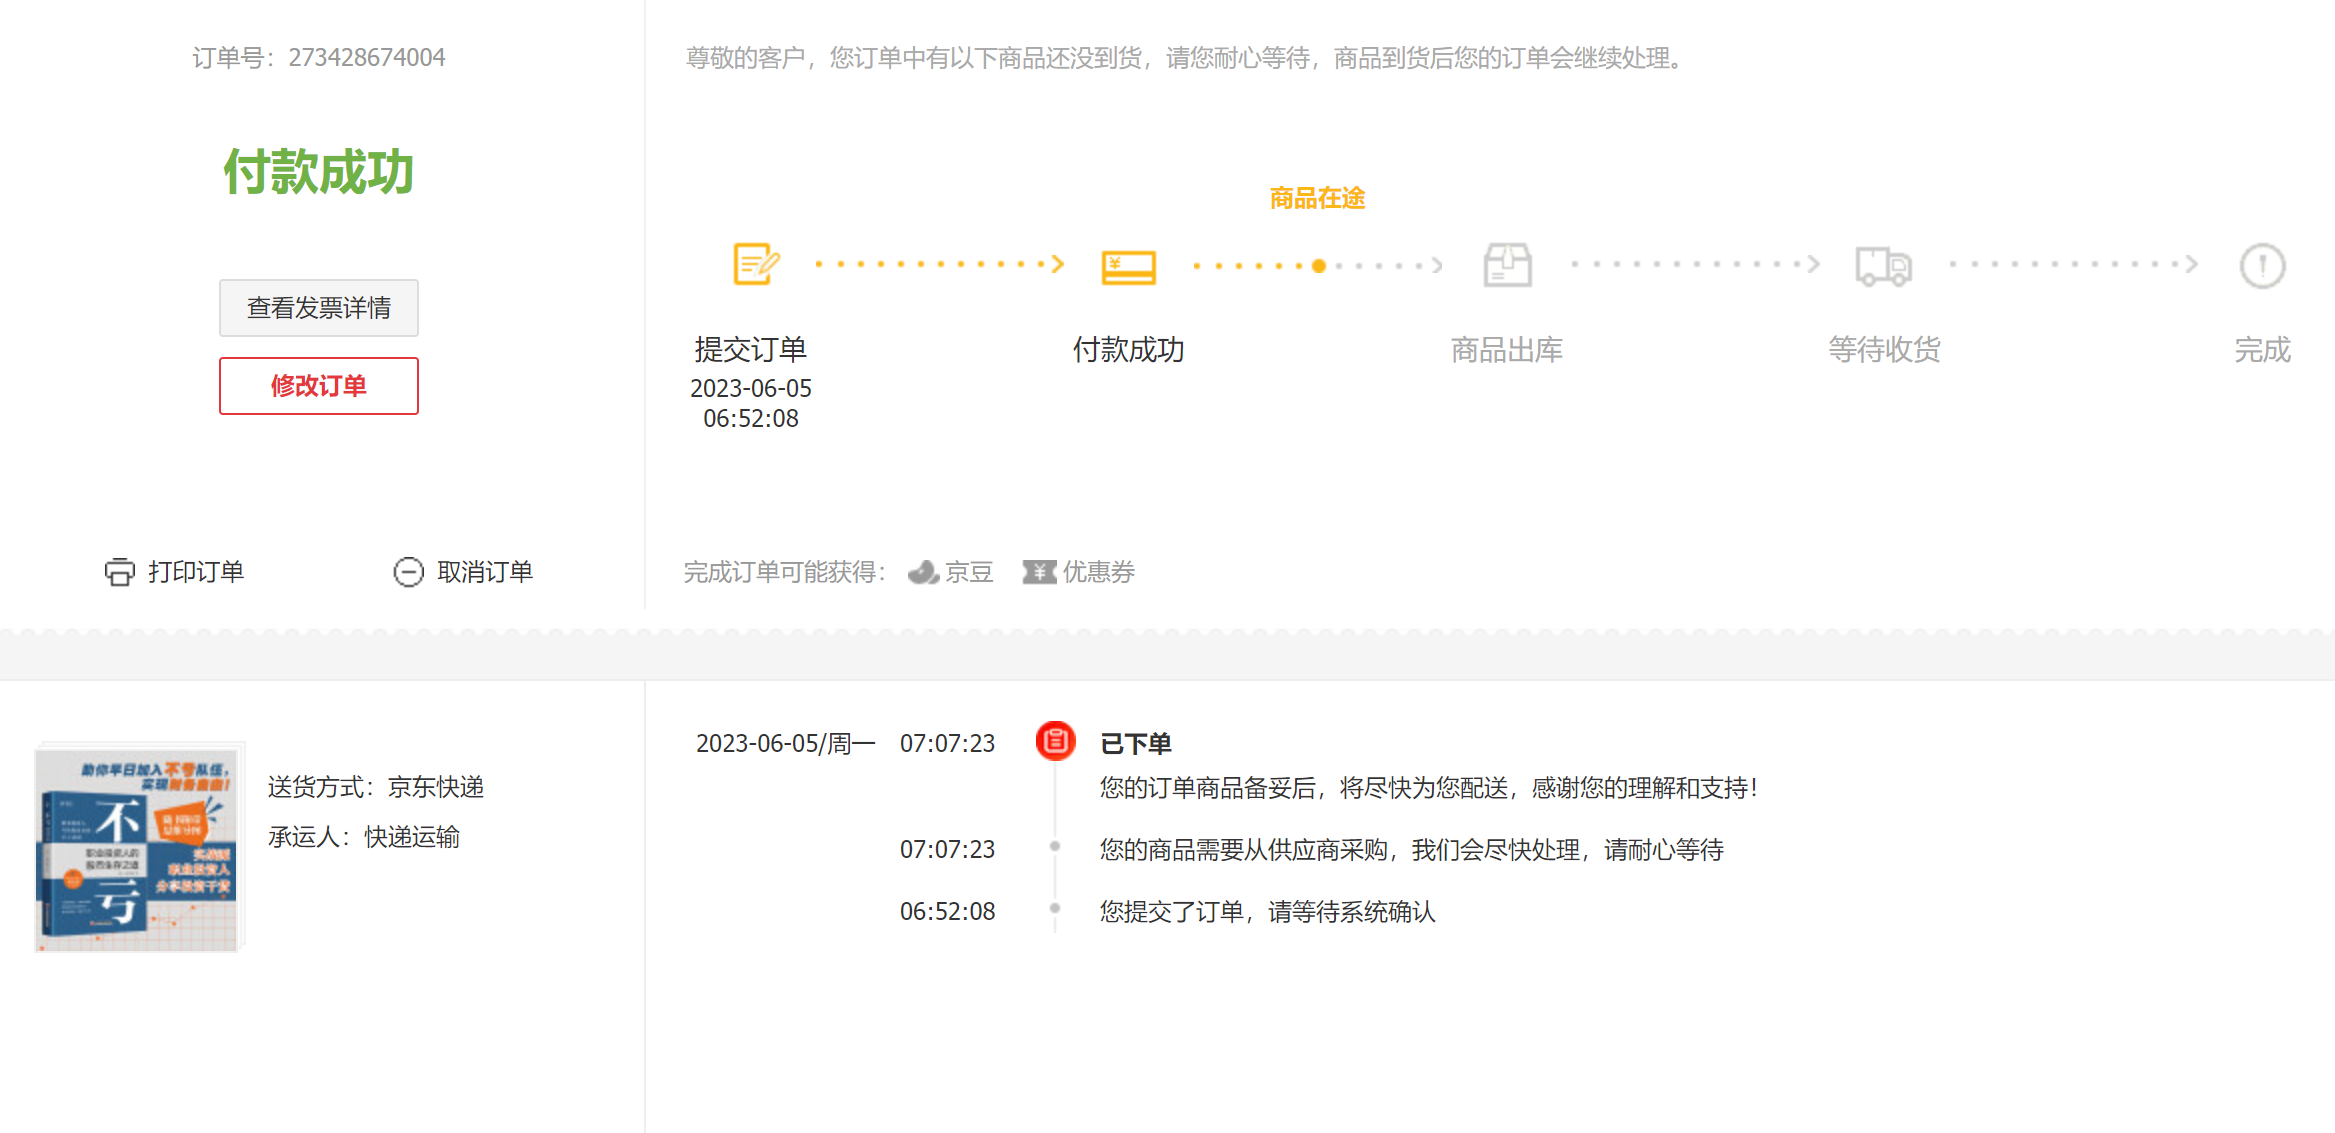Click the printer icon for print order
This screenshot has height=1133, width=2335.
[x=119, y=572]
